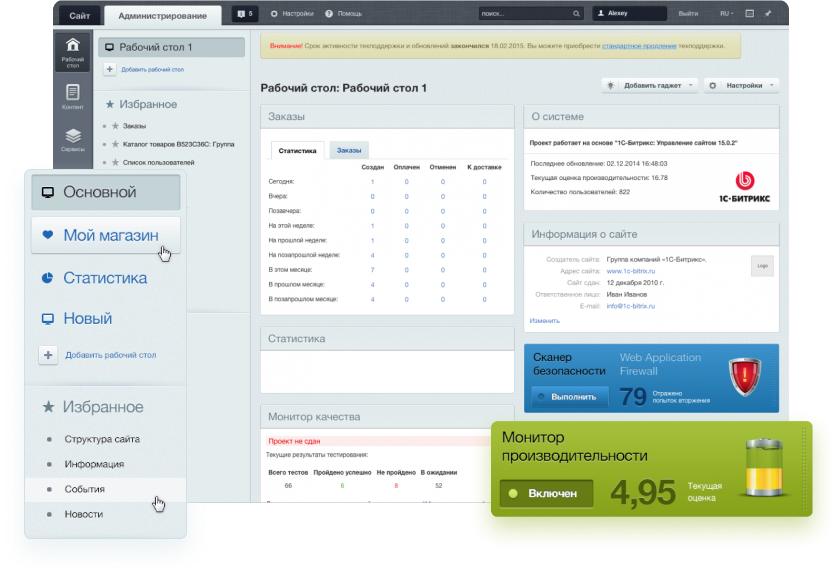The width and height of the screenshot is (837, 575).
Task: Click the notifications counter badge in top bar
Action: point(245,14)
